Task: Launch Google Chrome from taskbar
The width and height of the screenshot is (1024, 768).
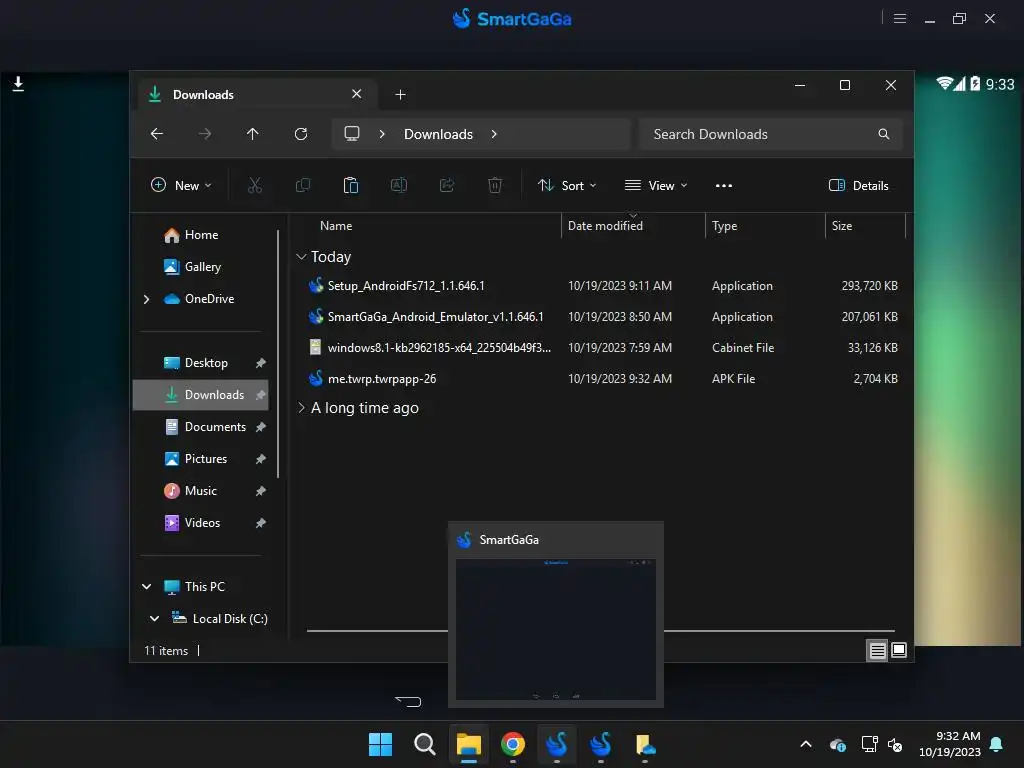Action: [x=513, y=744]
